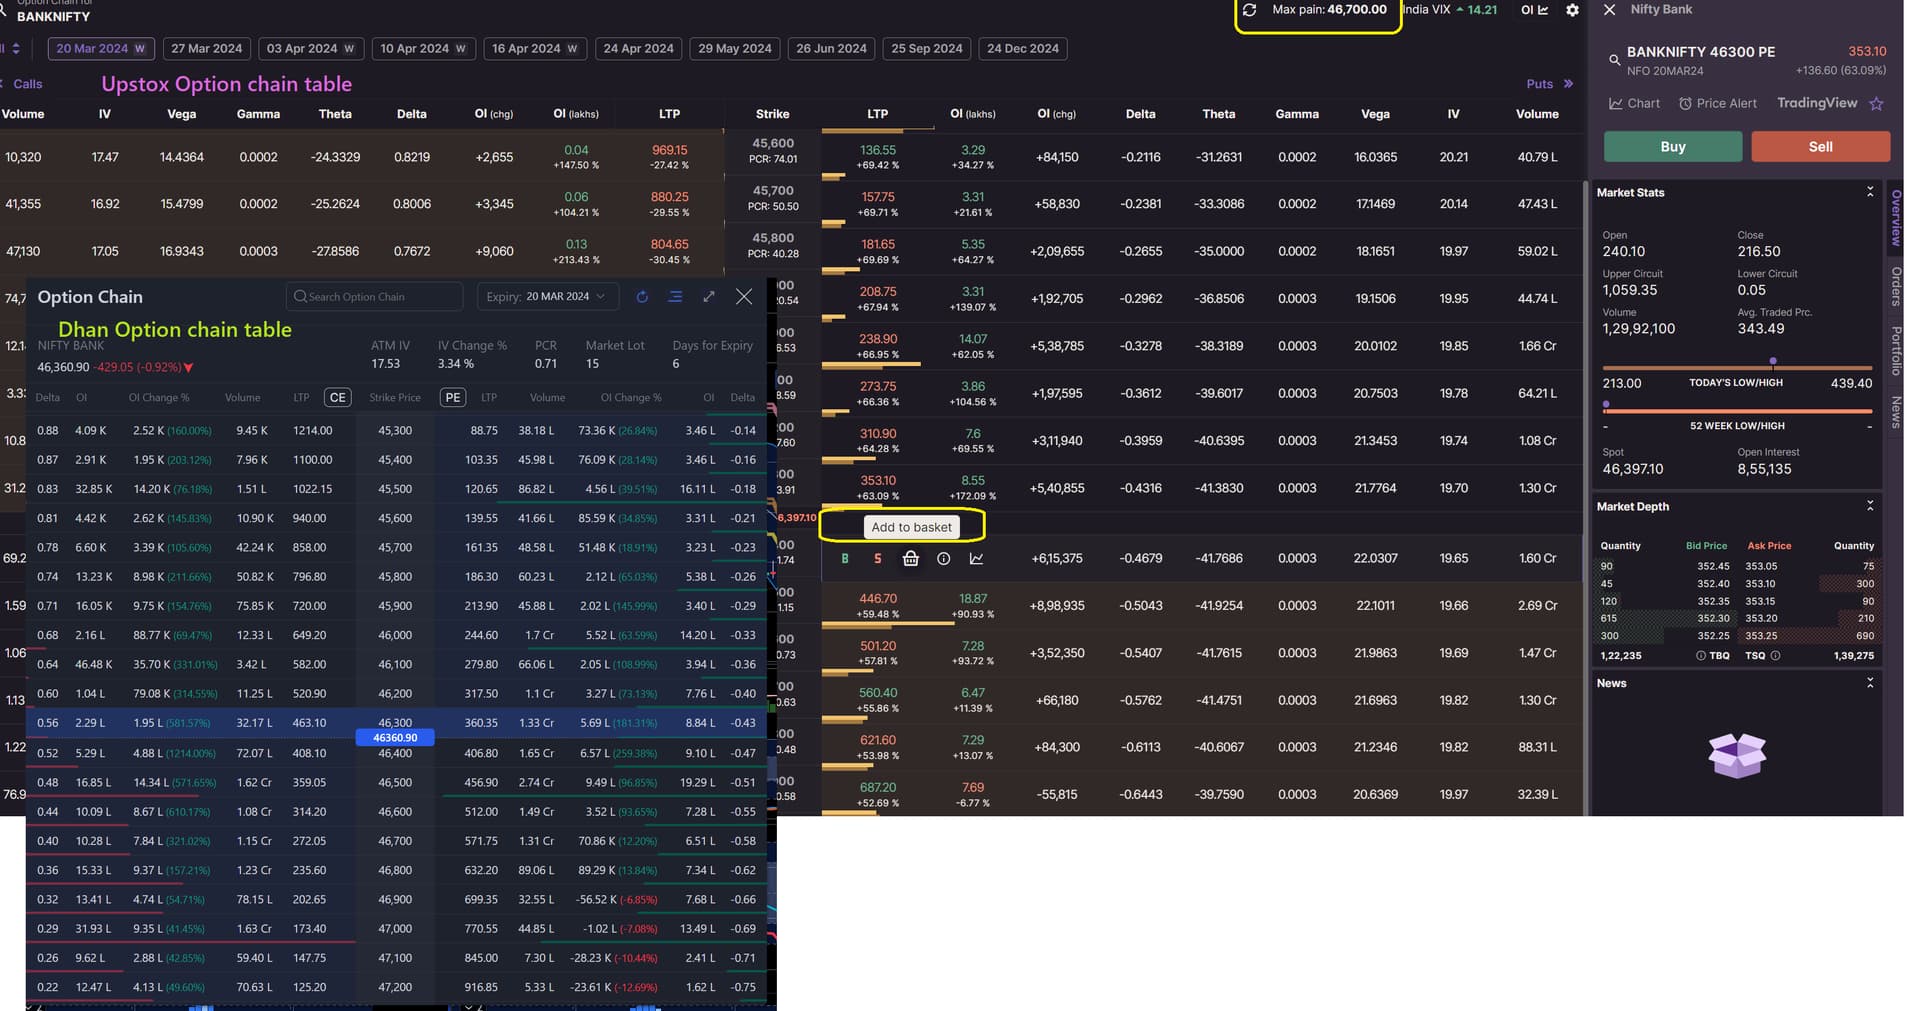The width and height of the screenshot is (1920, 1011).
Task: Collapse the Market Depth section
Action: point(1869,506)
